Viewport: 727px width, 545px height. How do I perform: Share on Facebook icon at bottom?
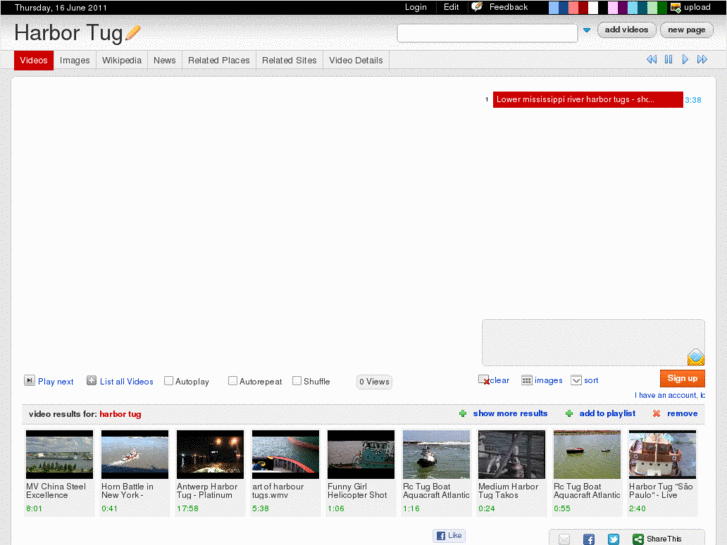pyautogui.click(x=589, y=539)
